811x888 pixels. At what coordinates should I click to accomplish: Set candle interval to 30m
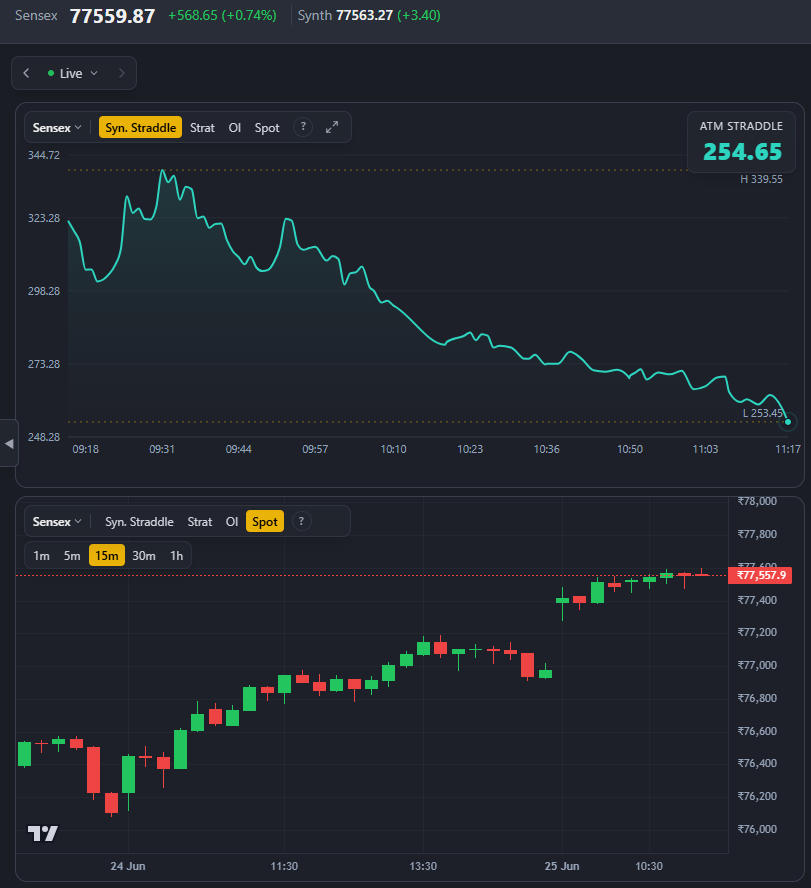click(x=144, y=556)
